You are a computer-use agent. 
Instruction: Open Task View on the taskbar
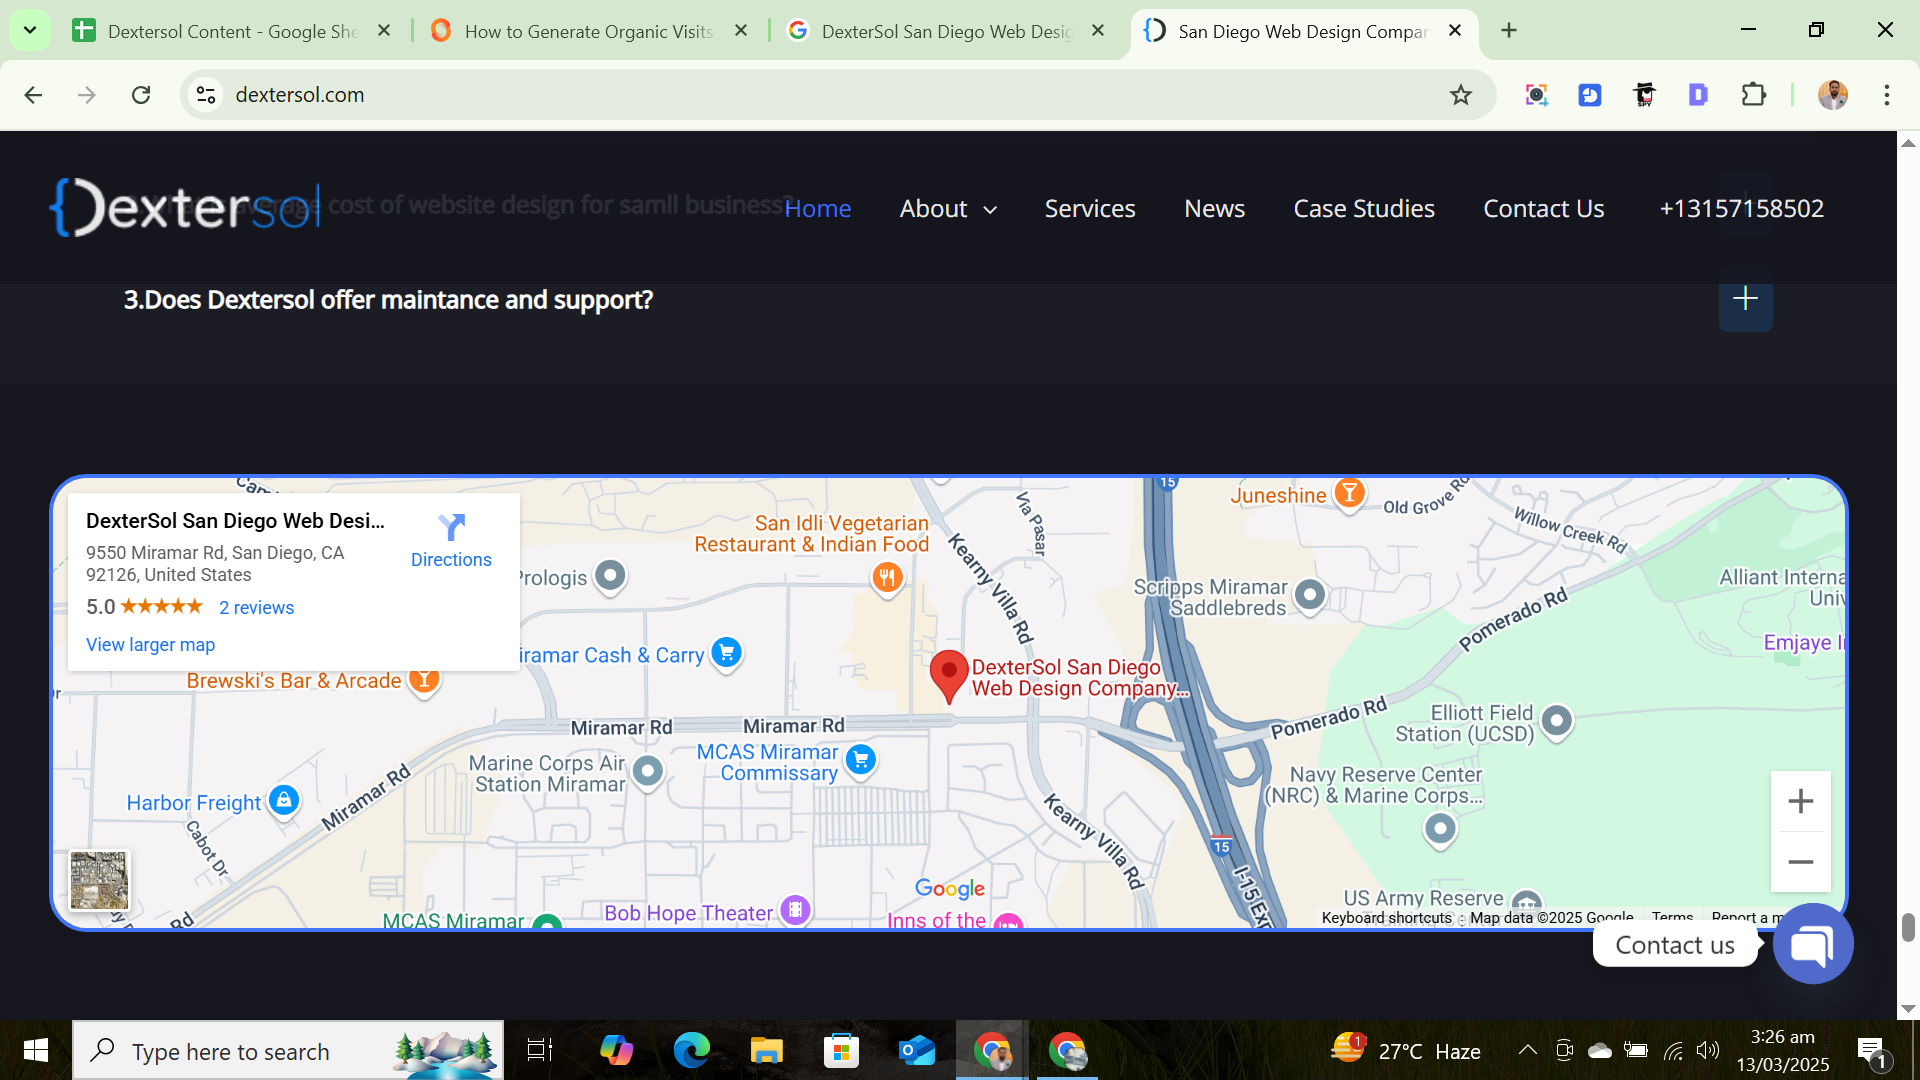click(540, 1050)
